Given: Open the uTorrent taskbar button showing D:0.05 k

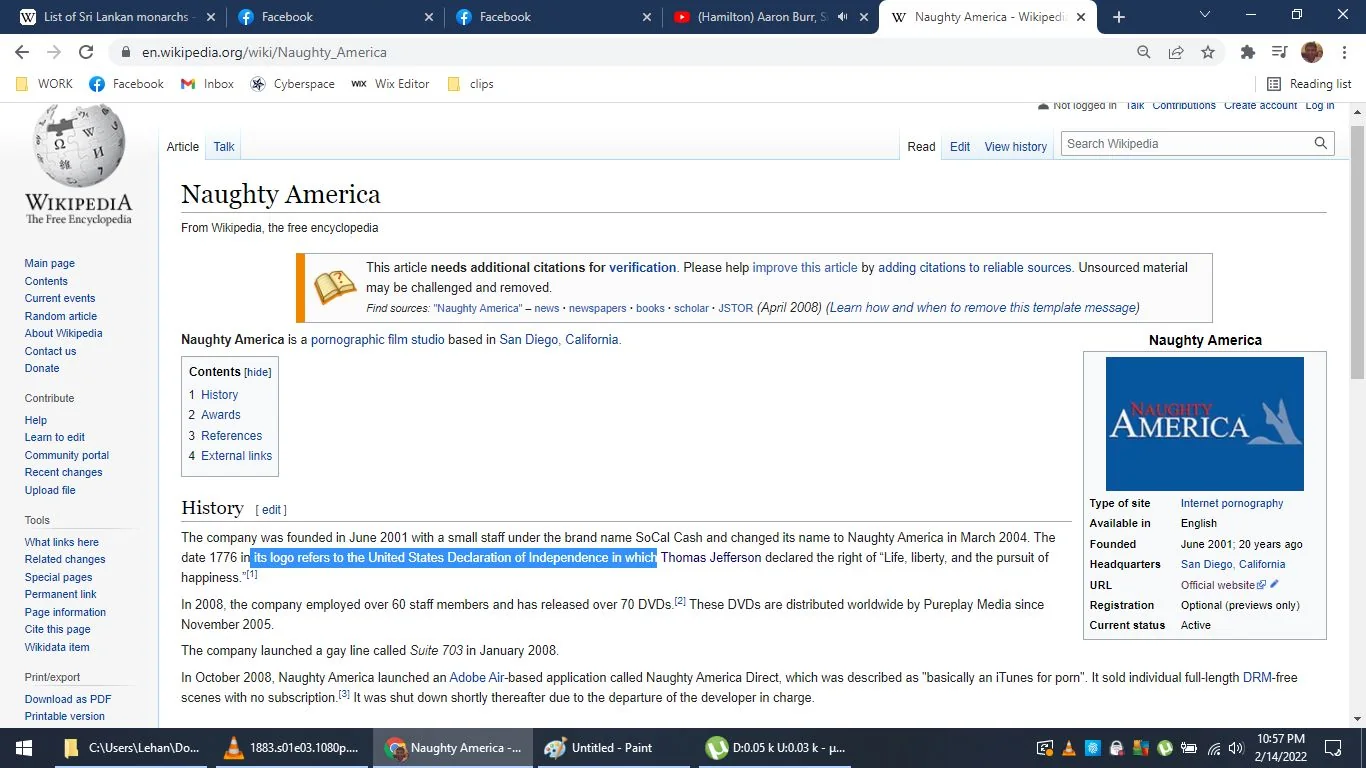Looking at the screenshot, I should point(775,748).
